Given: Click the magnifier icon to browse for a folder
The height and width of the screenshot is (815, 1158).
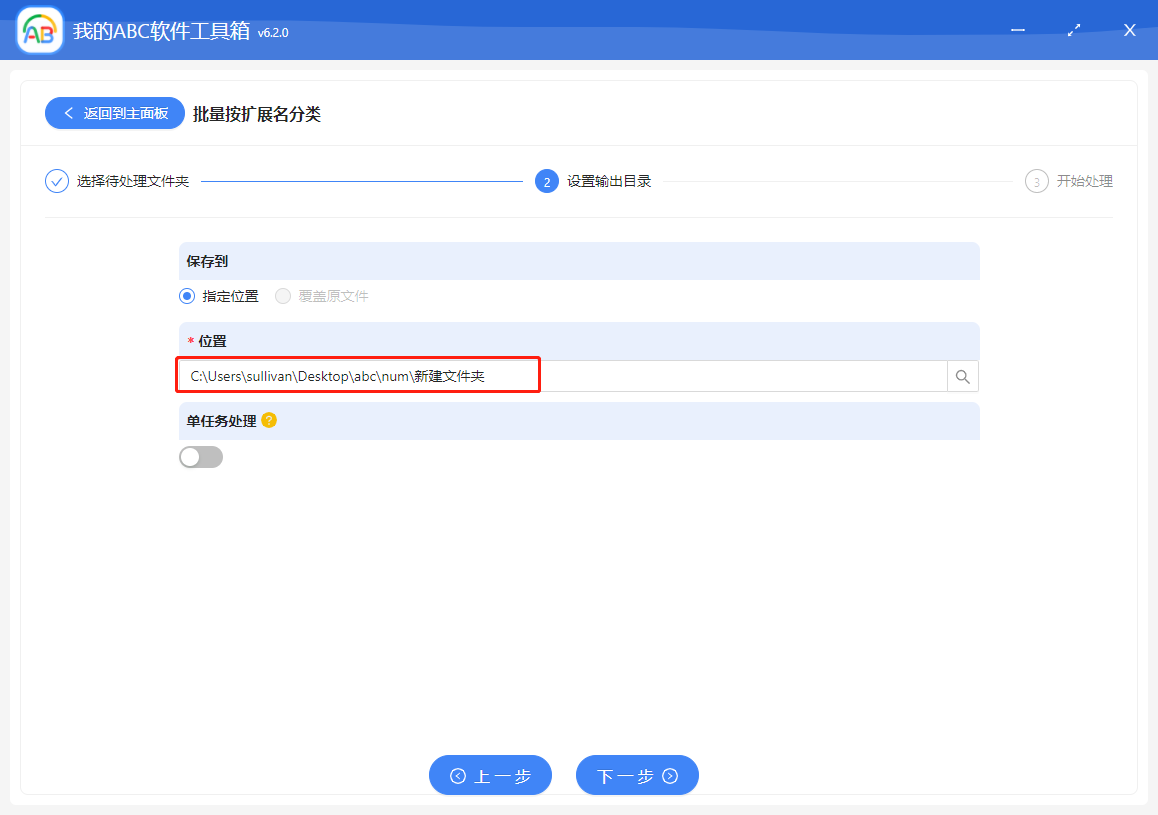Looking at the screenshot, I should coord(962,375).
